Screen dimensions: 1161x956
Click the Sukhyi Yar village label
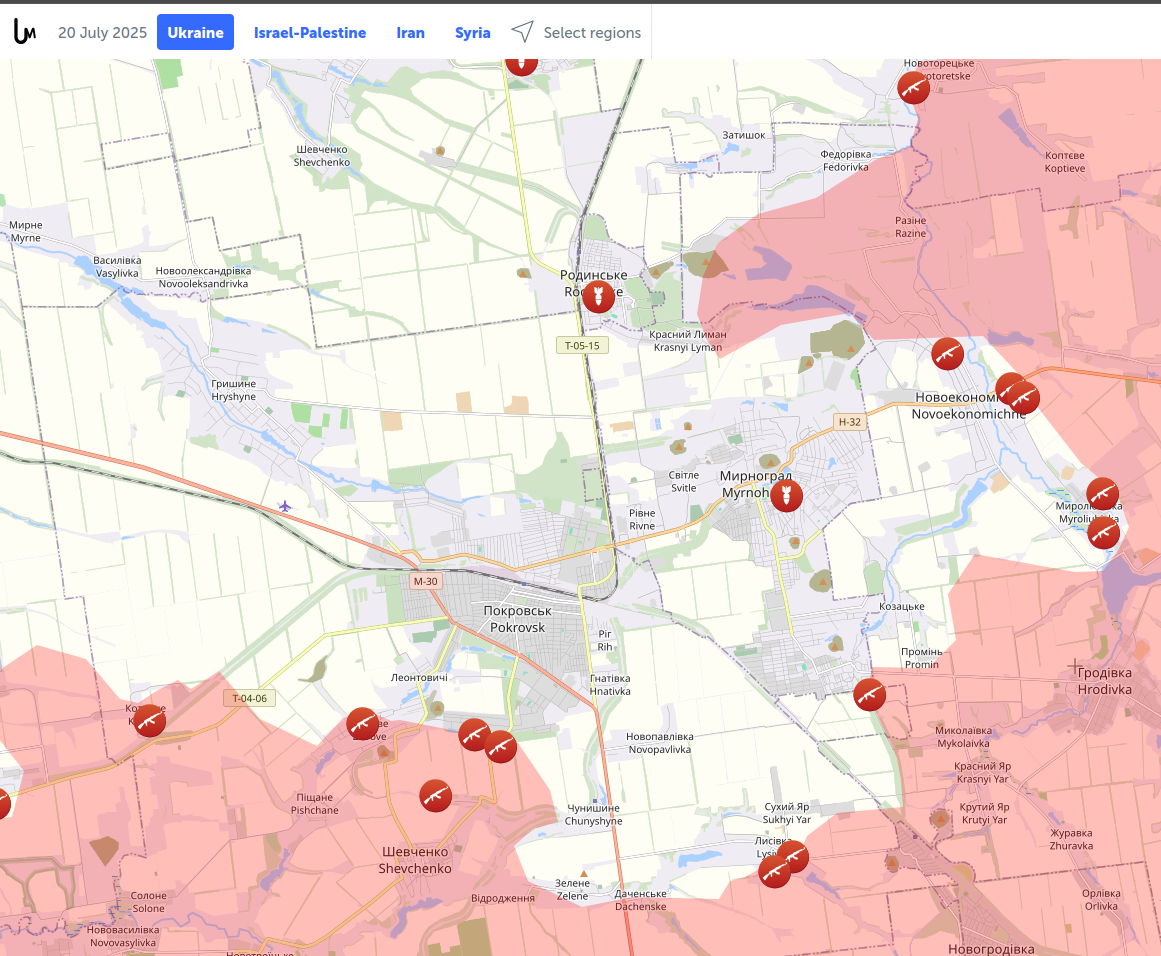click(x=787, y=813)
